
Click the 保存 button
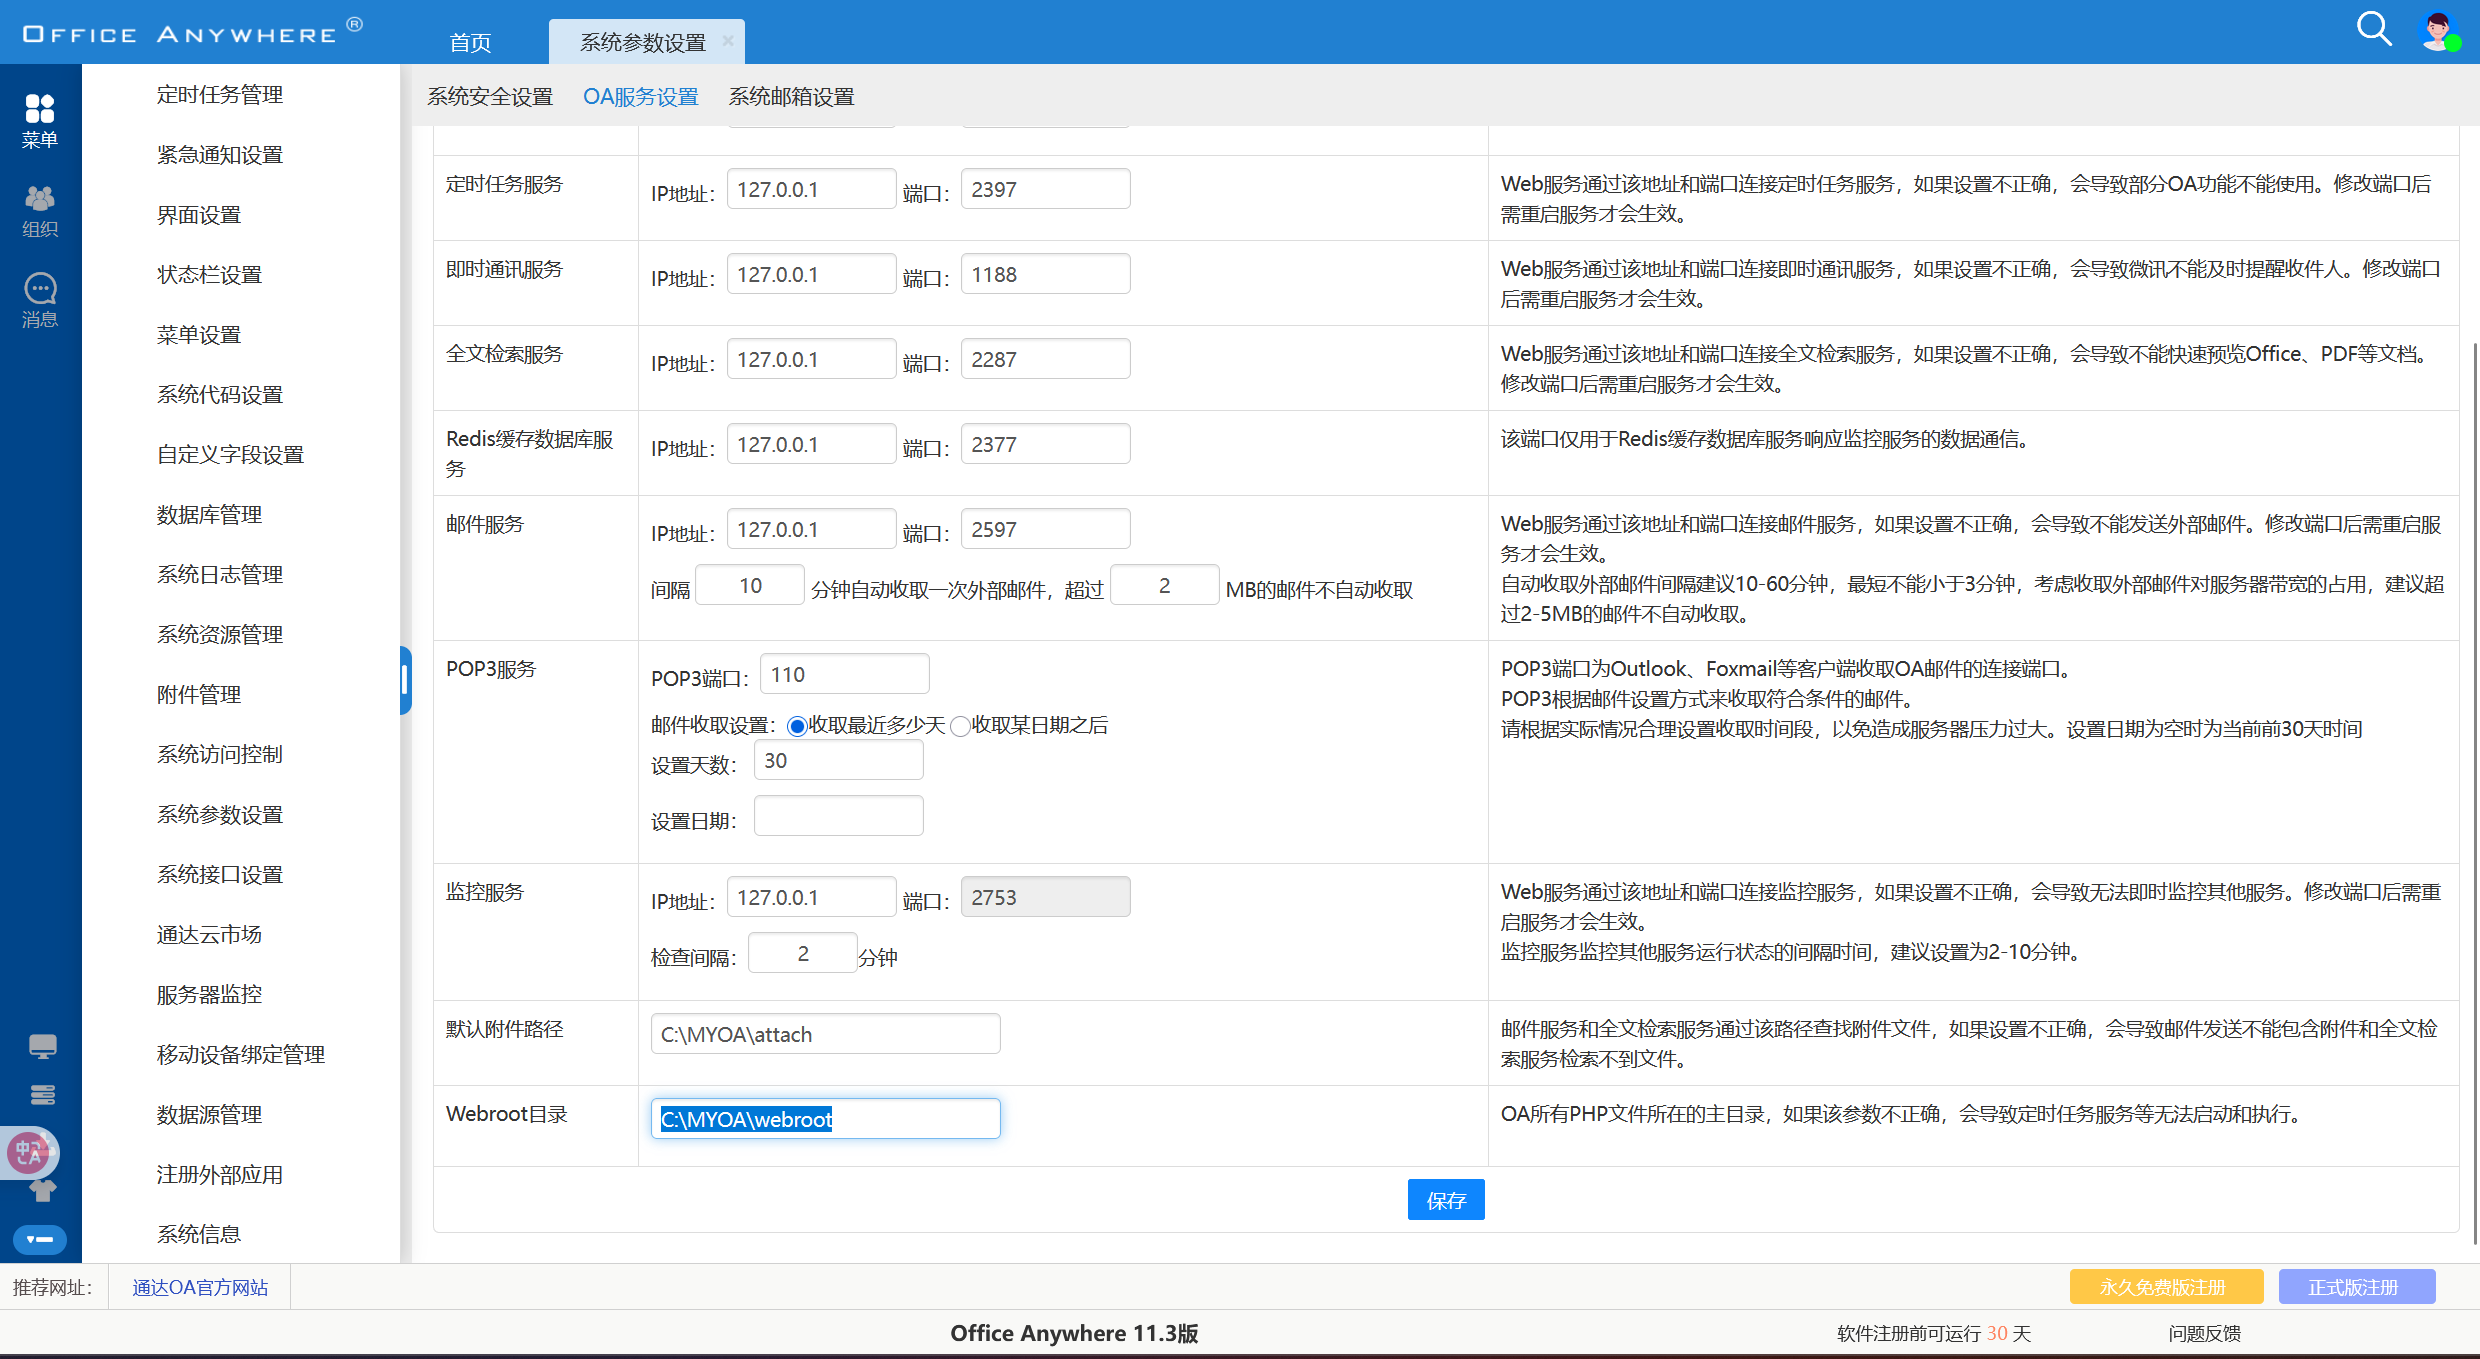point(1445,1200)
